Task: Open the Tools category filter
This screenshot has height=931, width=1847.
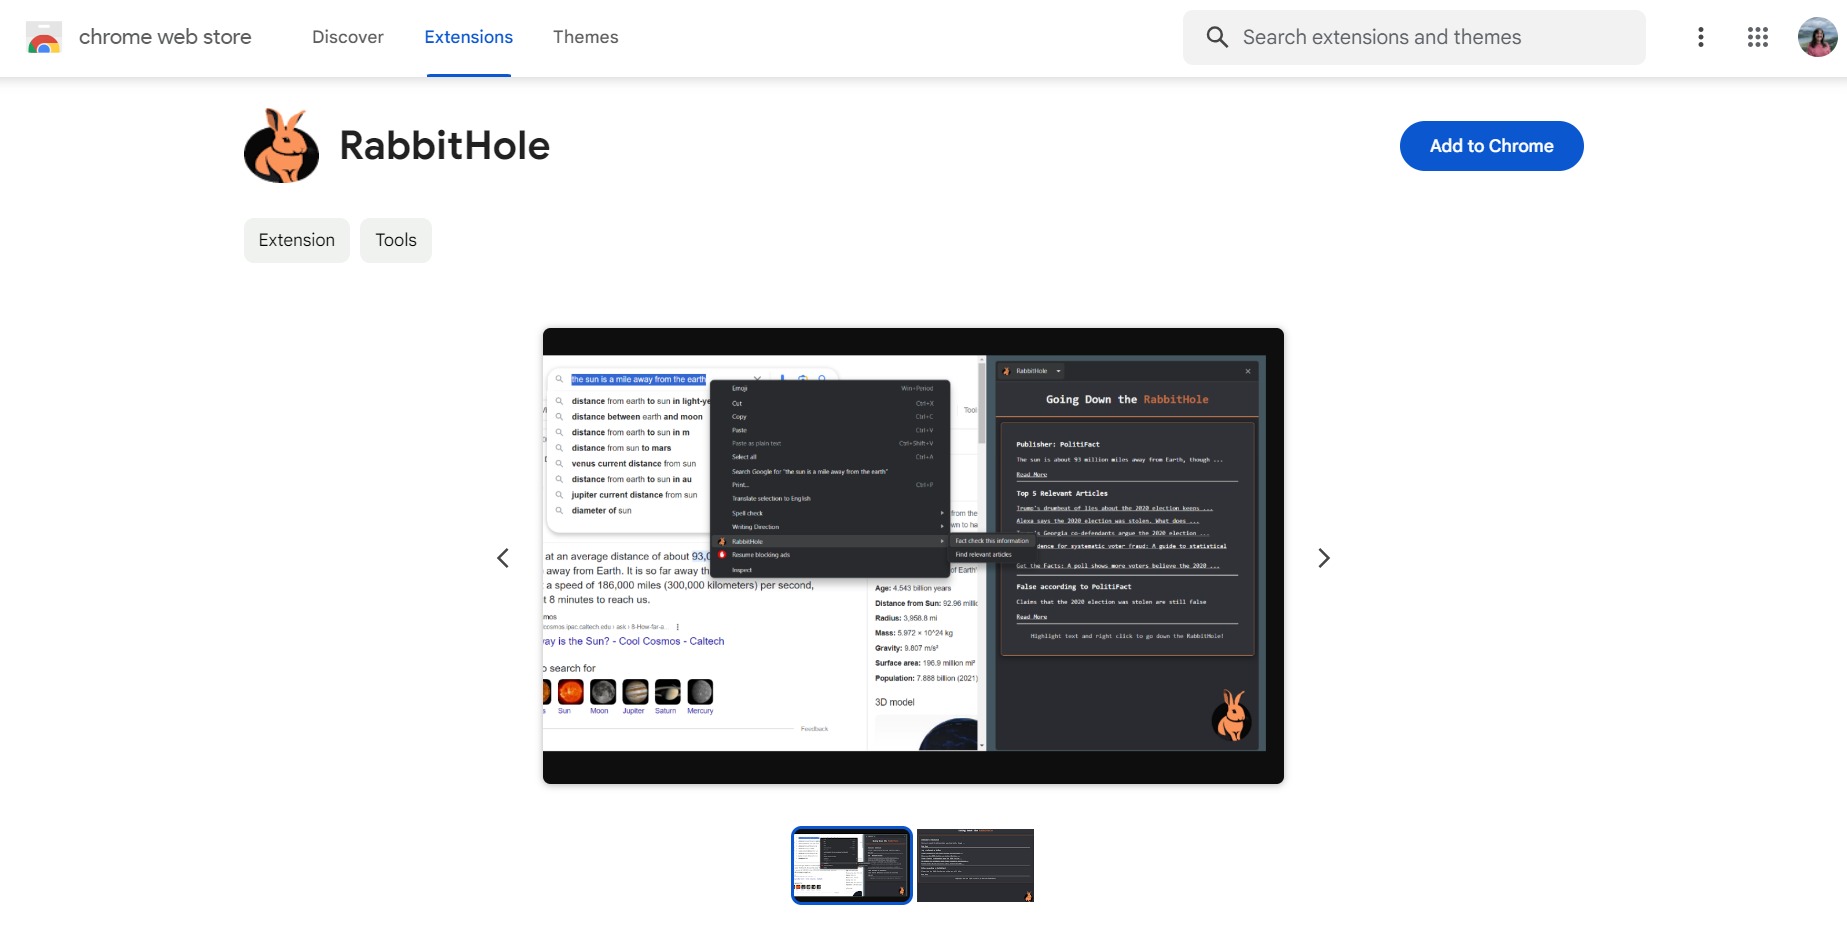Action: [x=395, y=240]
